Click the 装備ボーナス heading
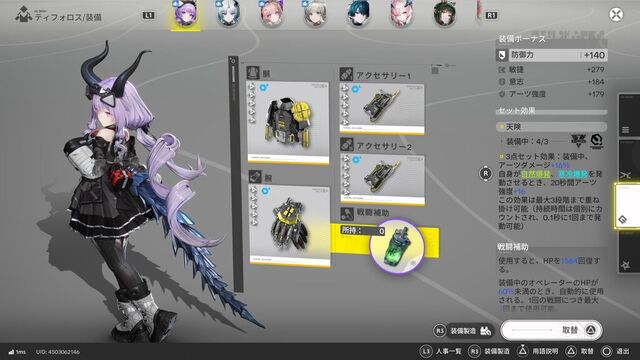This screenshot has width=640, height=360. [522, 39]
